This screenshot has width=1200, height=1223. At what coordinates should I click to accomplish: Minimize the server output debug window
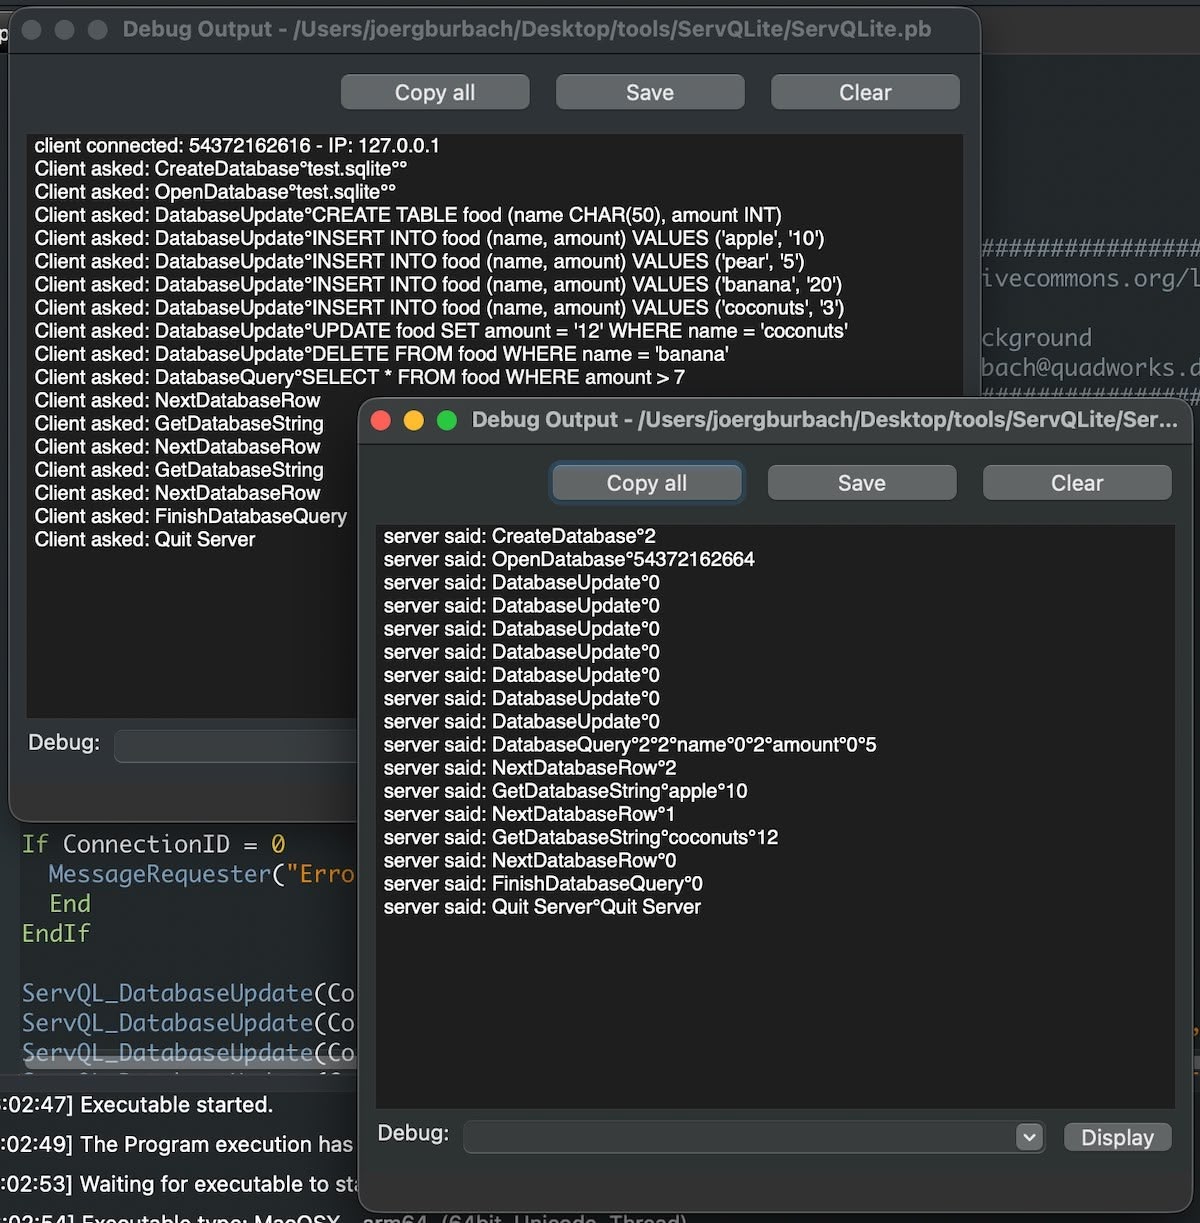413,420
